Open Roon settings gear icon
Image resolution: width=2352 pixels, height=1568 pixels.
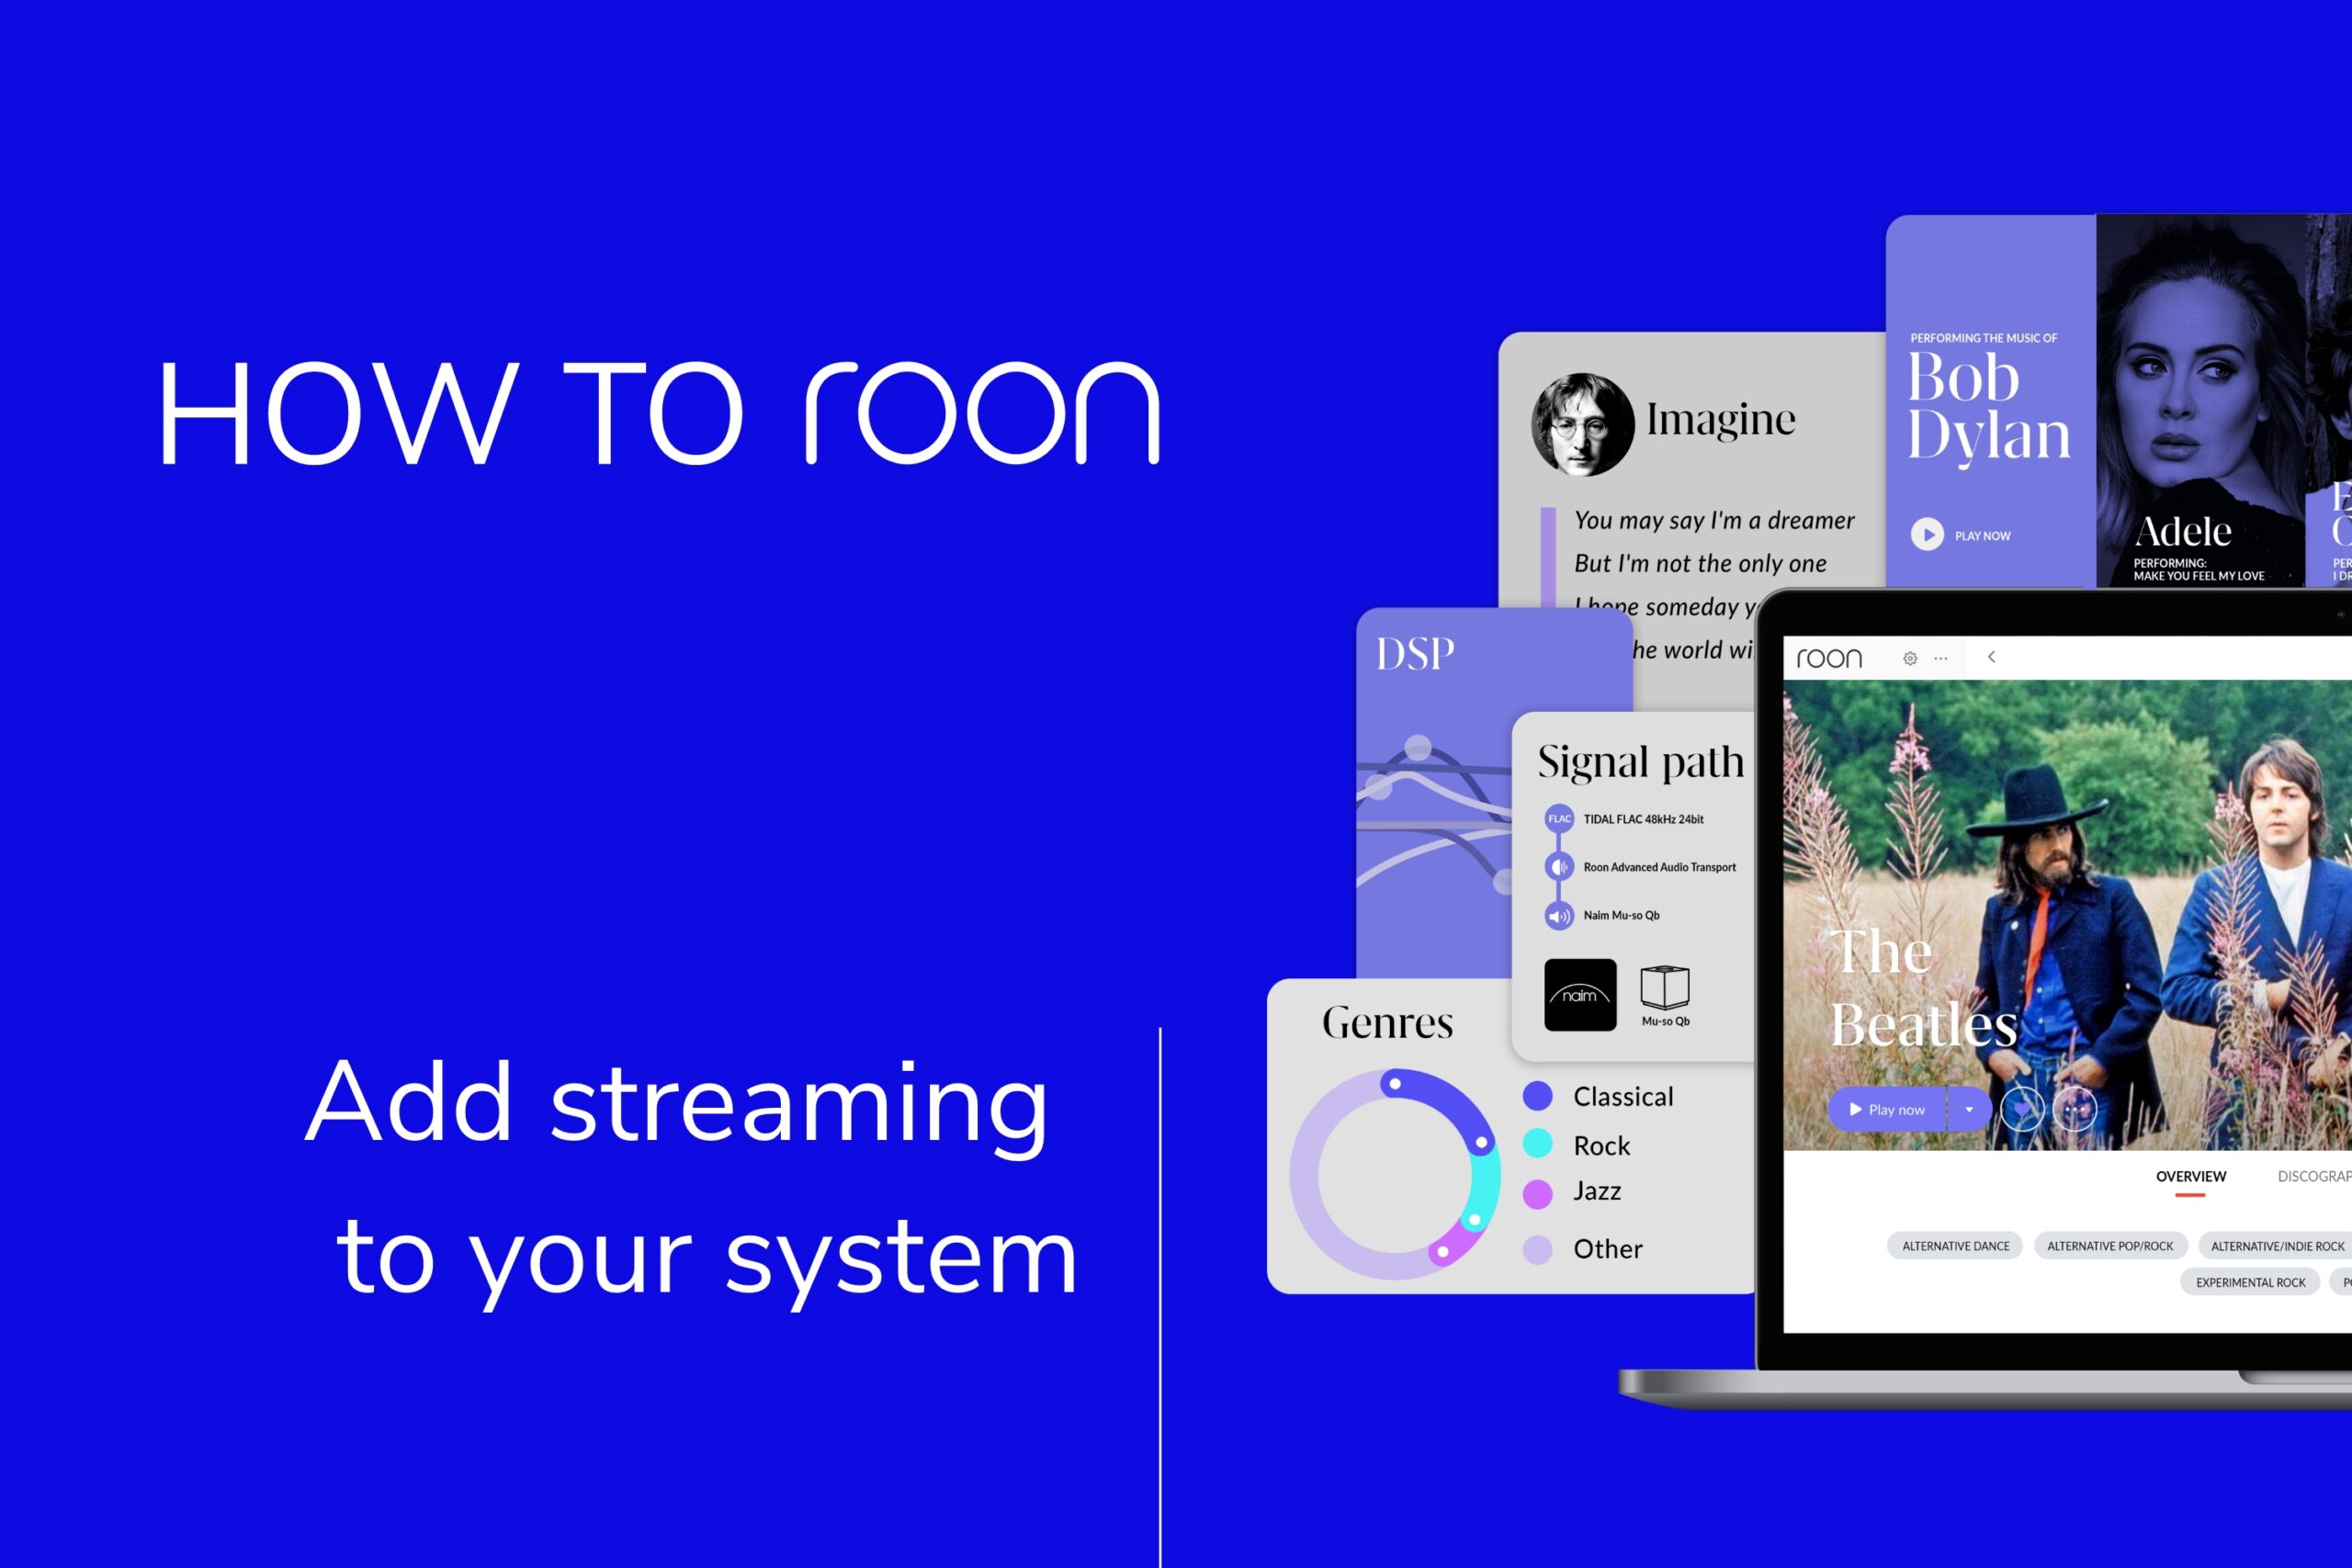coord(1910,658)
